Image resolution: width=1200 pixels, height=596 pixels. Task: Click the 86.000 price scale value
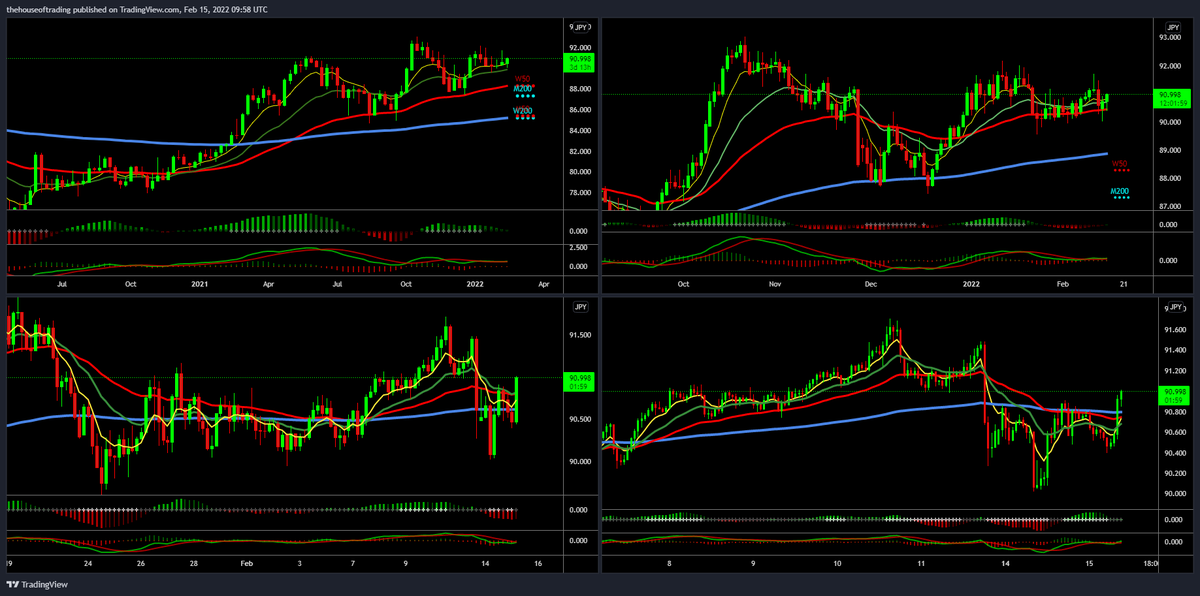580,109
